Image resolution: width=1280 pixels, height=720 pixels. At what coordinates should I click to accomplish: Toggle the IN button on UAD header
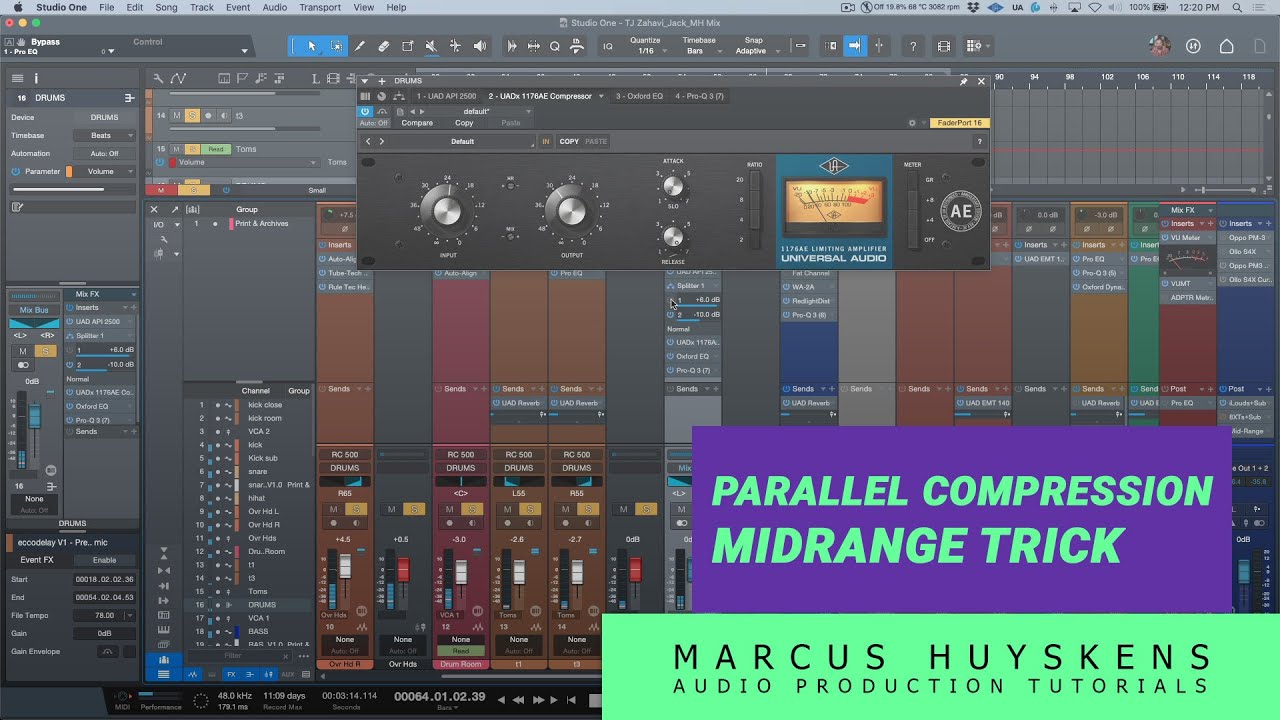click(x=546, y=142)
